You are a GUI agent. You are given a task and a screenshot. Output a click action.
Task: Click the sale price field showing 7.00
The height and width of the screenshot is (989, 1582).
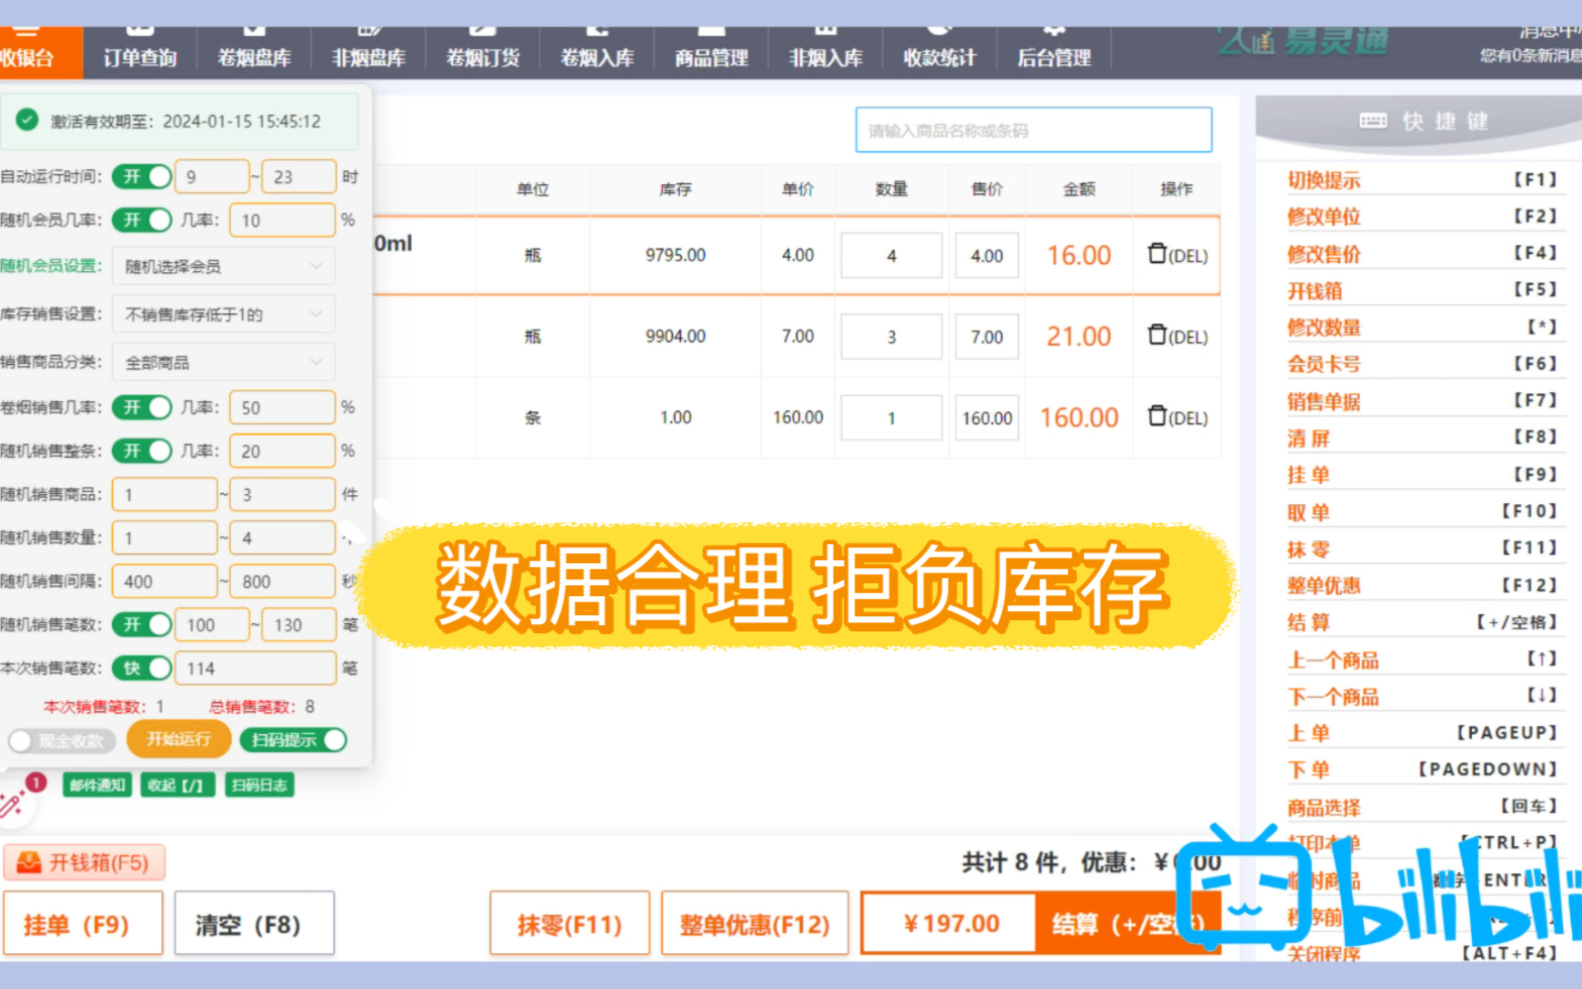[987, 337]
